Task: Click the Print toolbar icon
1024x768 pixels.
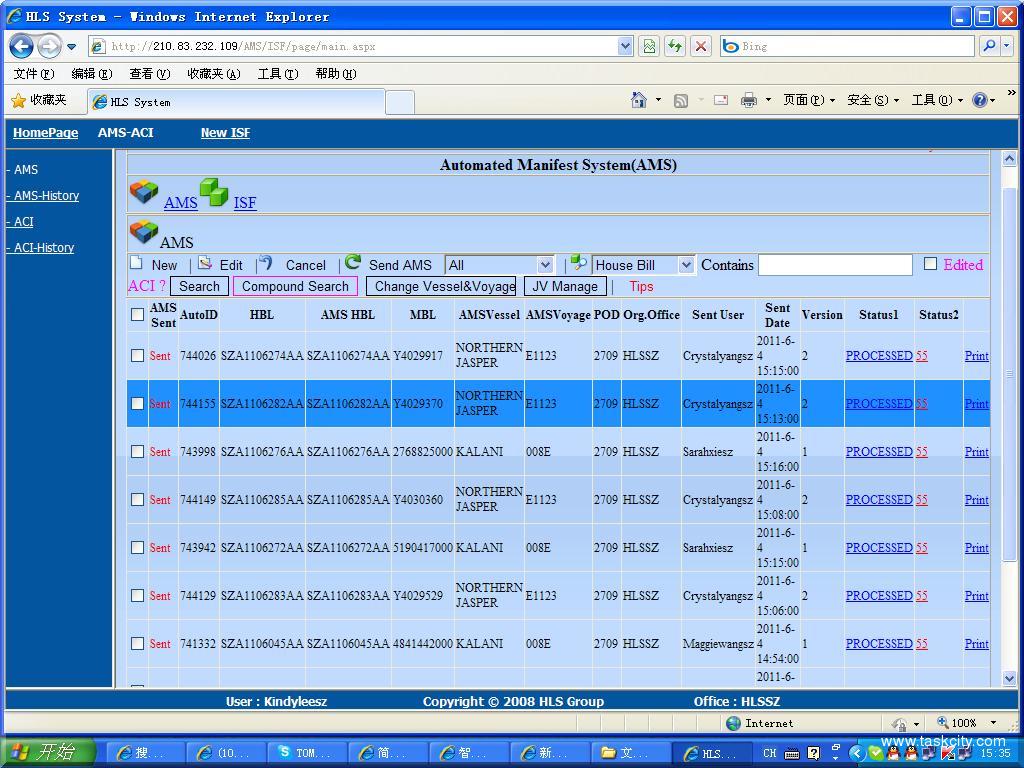Action: point(749,100)
